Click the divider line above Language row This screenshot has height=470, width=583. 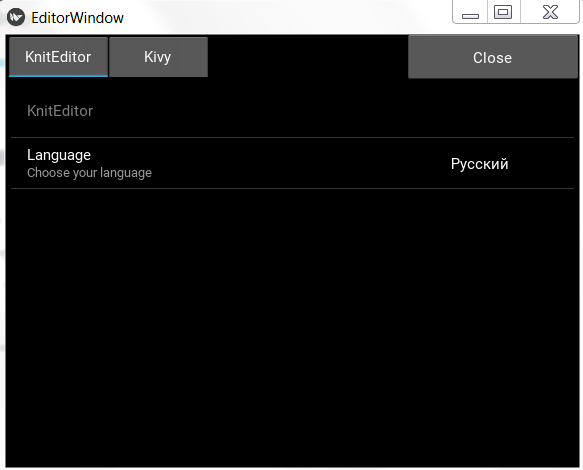point(292,138)
